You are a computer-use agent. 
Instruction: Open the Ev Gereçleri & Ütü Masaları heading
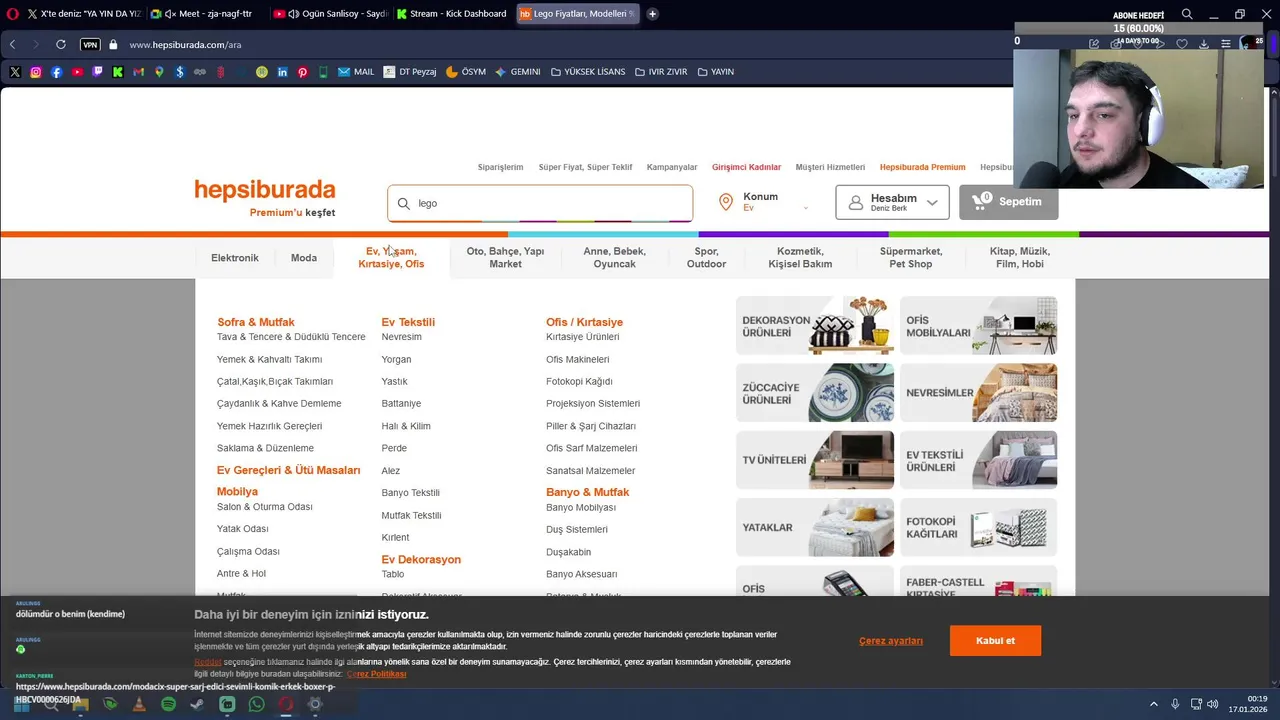point(288,470)
